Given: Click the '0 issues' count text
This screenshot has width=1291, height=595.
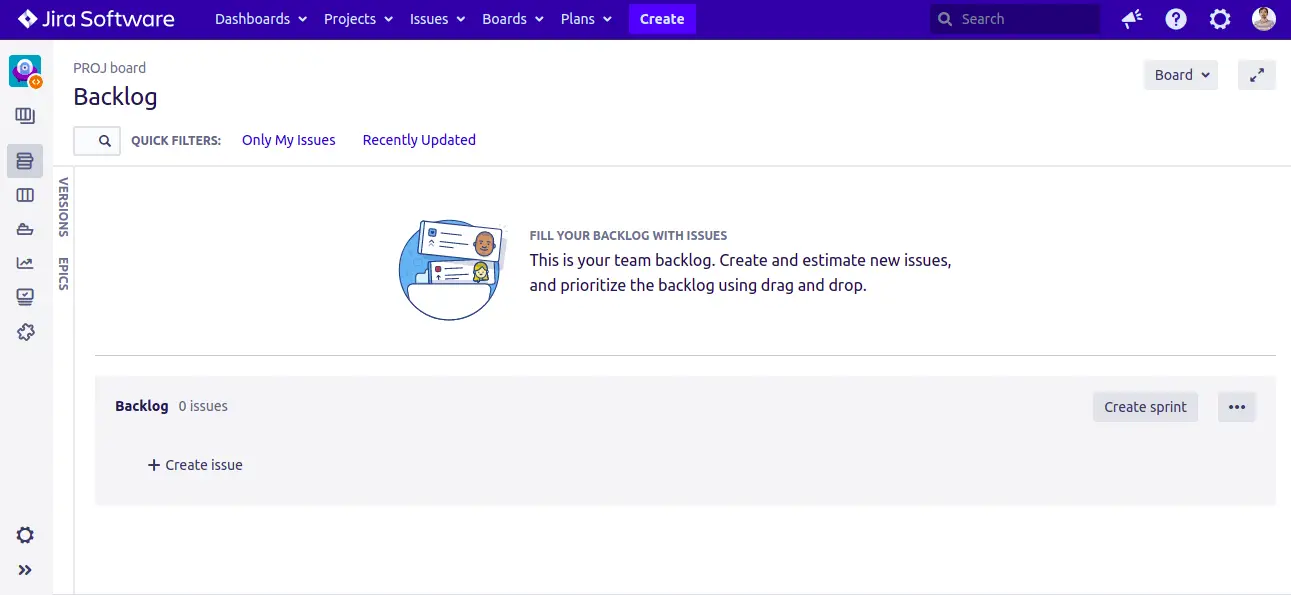Looking at the screenshot, I should 203,406.
